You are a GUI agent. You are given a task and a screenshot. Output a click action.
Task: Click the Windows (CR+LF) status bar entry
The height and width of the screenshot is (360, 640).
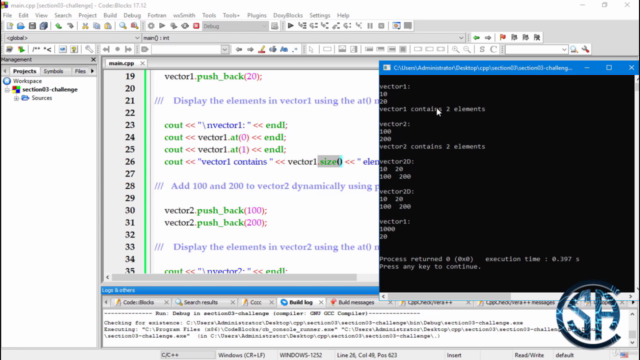(242, 355)
